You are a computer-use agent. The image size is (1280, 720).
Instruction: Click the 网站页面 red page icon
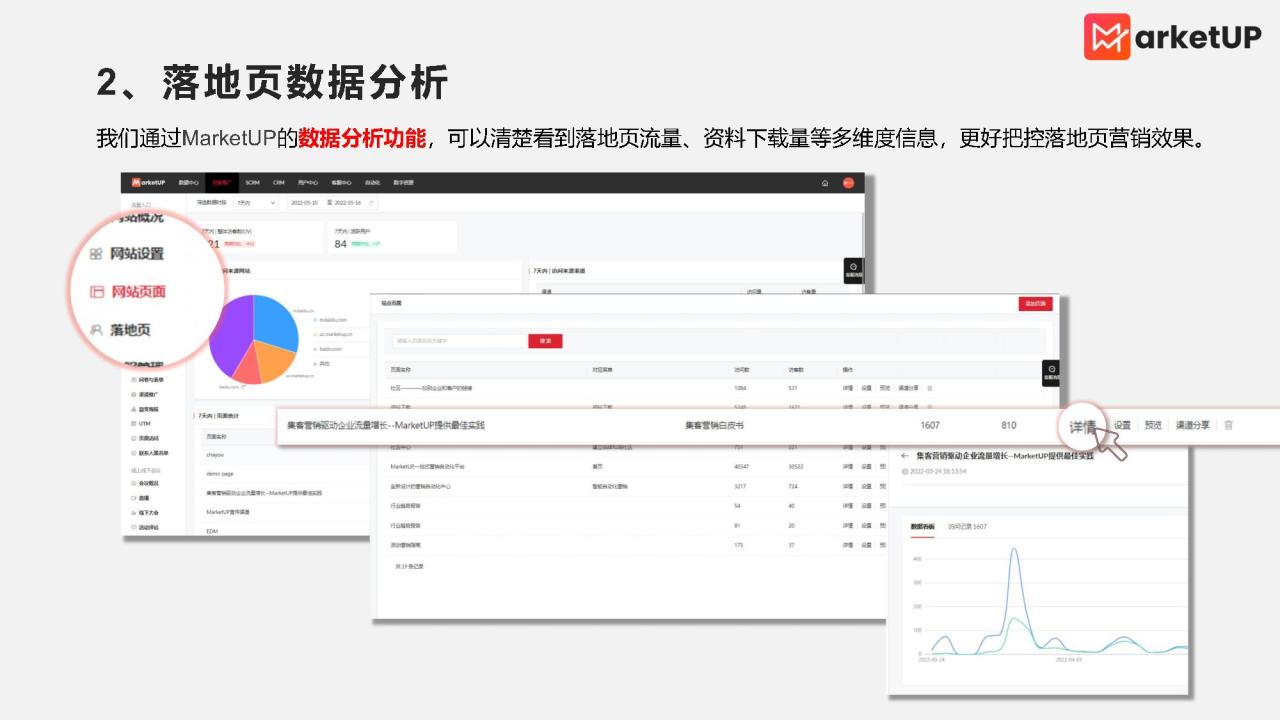pos(97,292)
